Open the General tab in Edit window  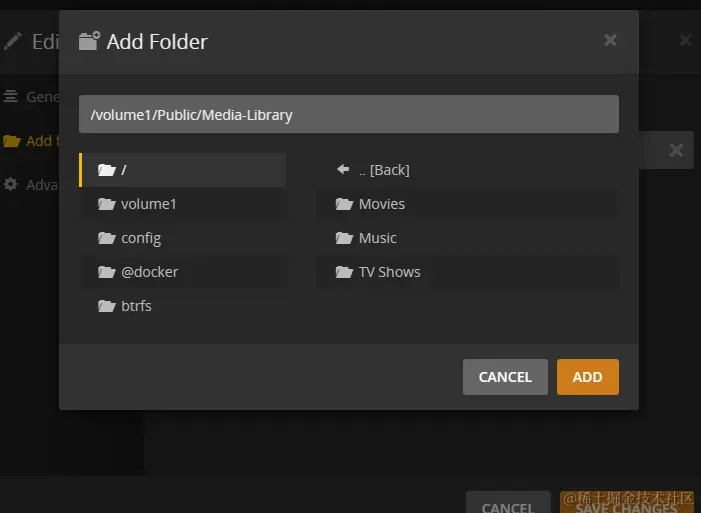30,97
